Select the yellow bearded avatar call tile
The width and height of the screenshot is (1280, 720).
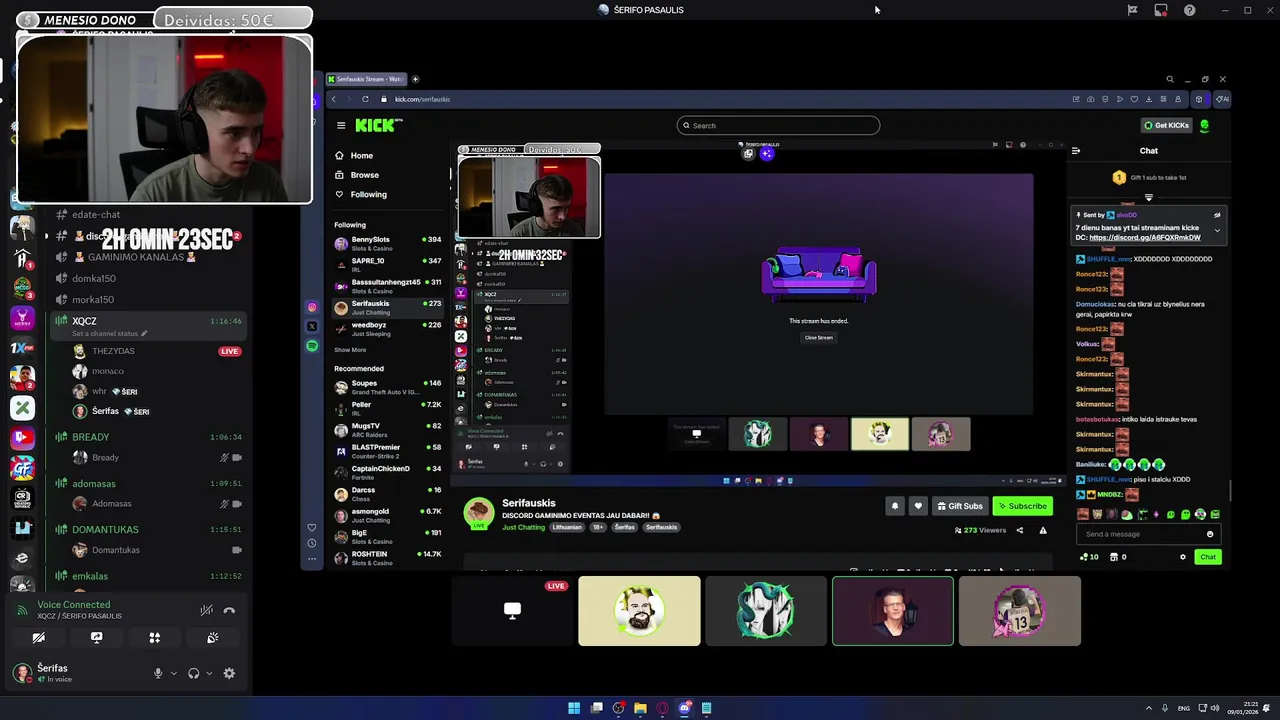tap(639, 610)
